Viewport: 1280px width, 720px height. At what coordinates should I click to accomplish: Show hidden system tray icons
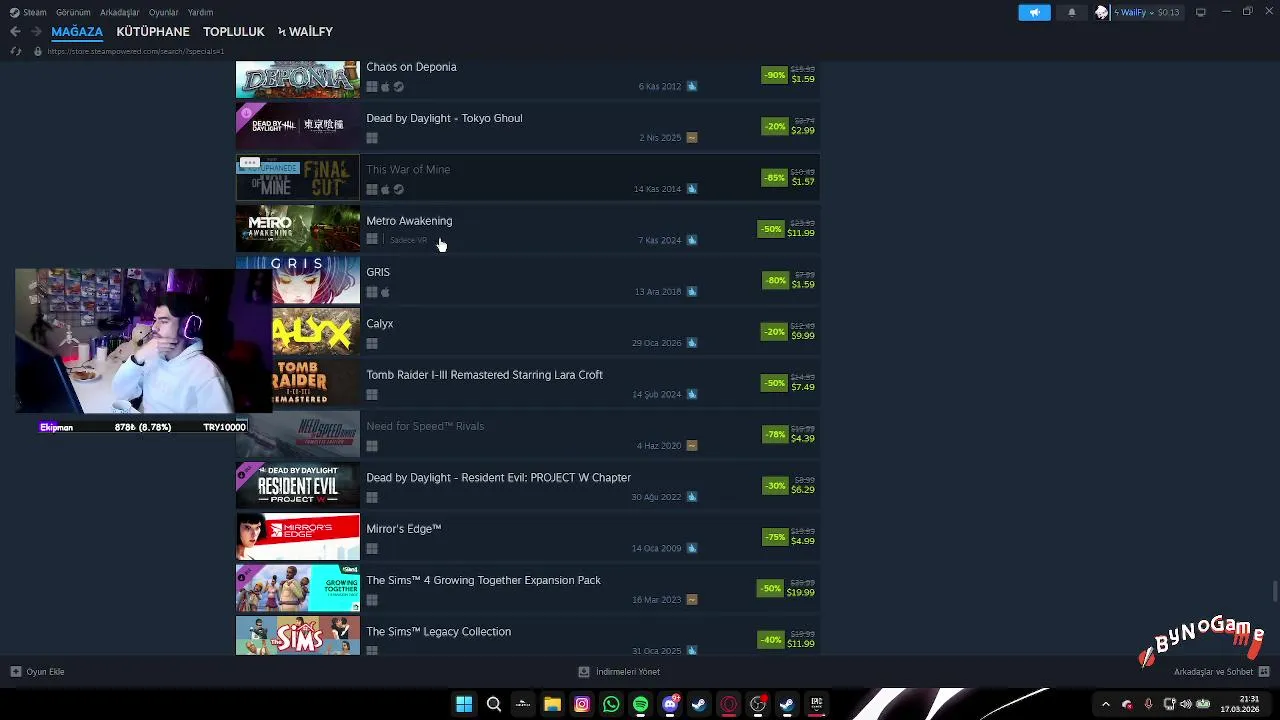click(x=1105, y=704)
